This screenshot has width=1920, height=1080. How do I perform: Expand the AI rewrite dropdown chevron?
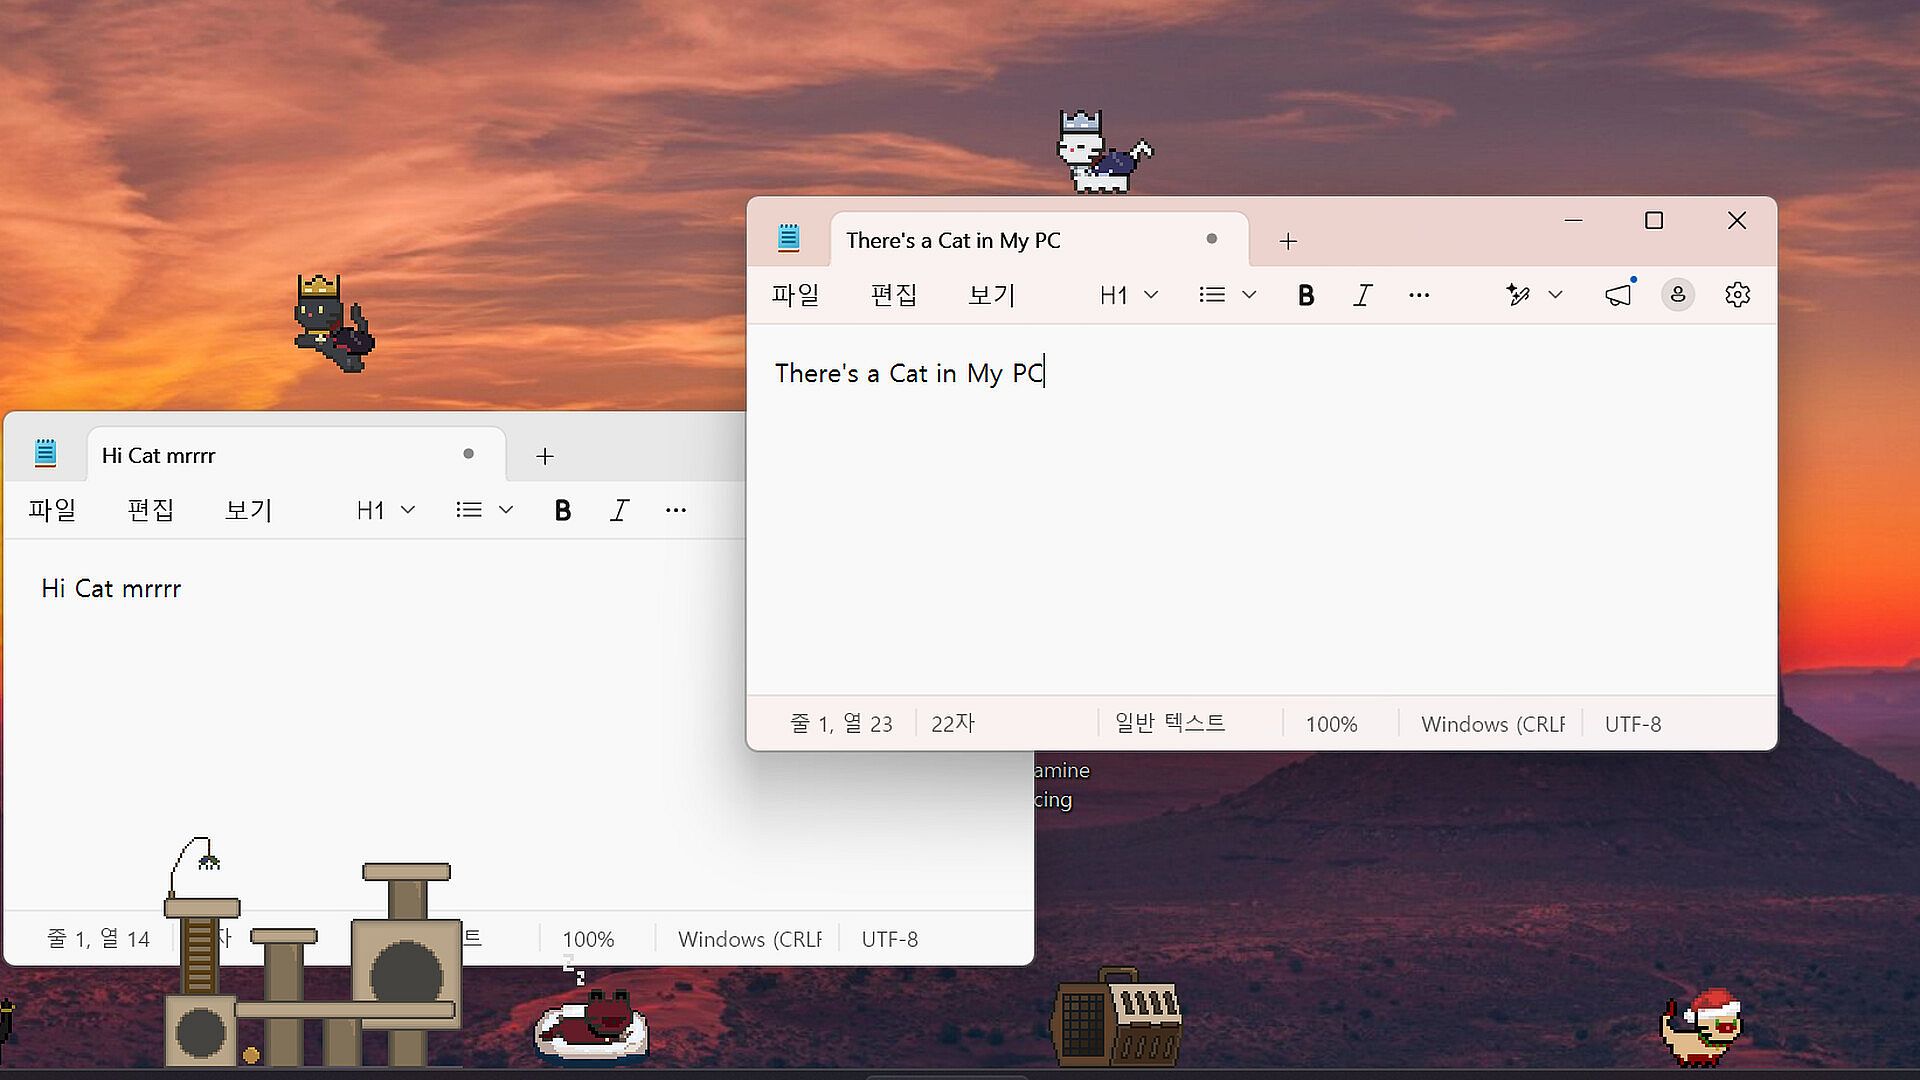click(x=1555, y=295)
